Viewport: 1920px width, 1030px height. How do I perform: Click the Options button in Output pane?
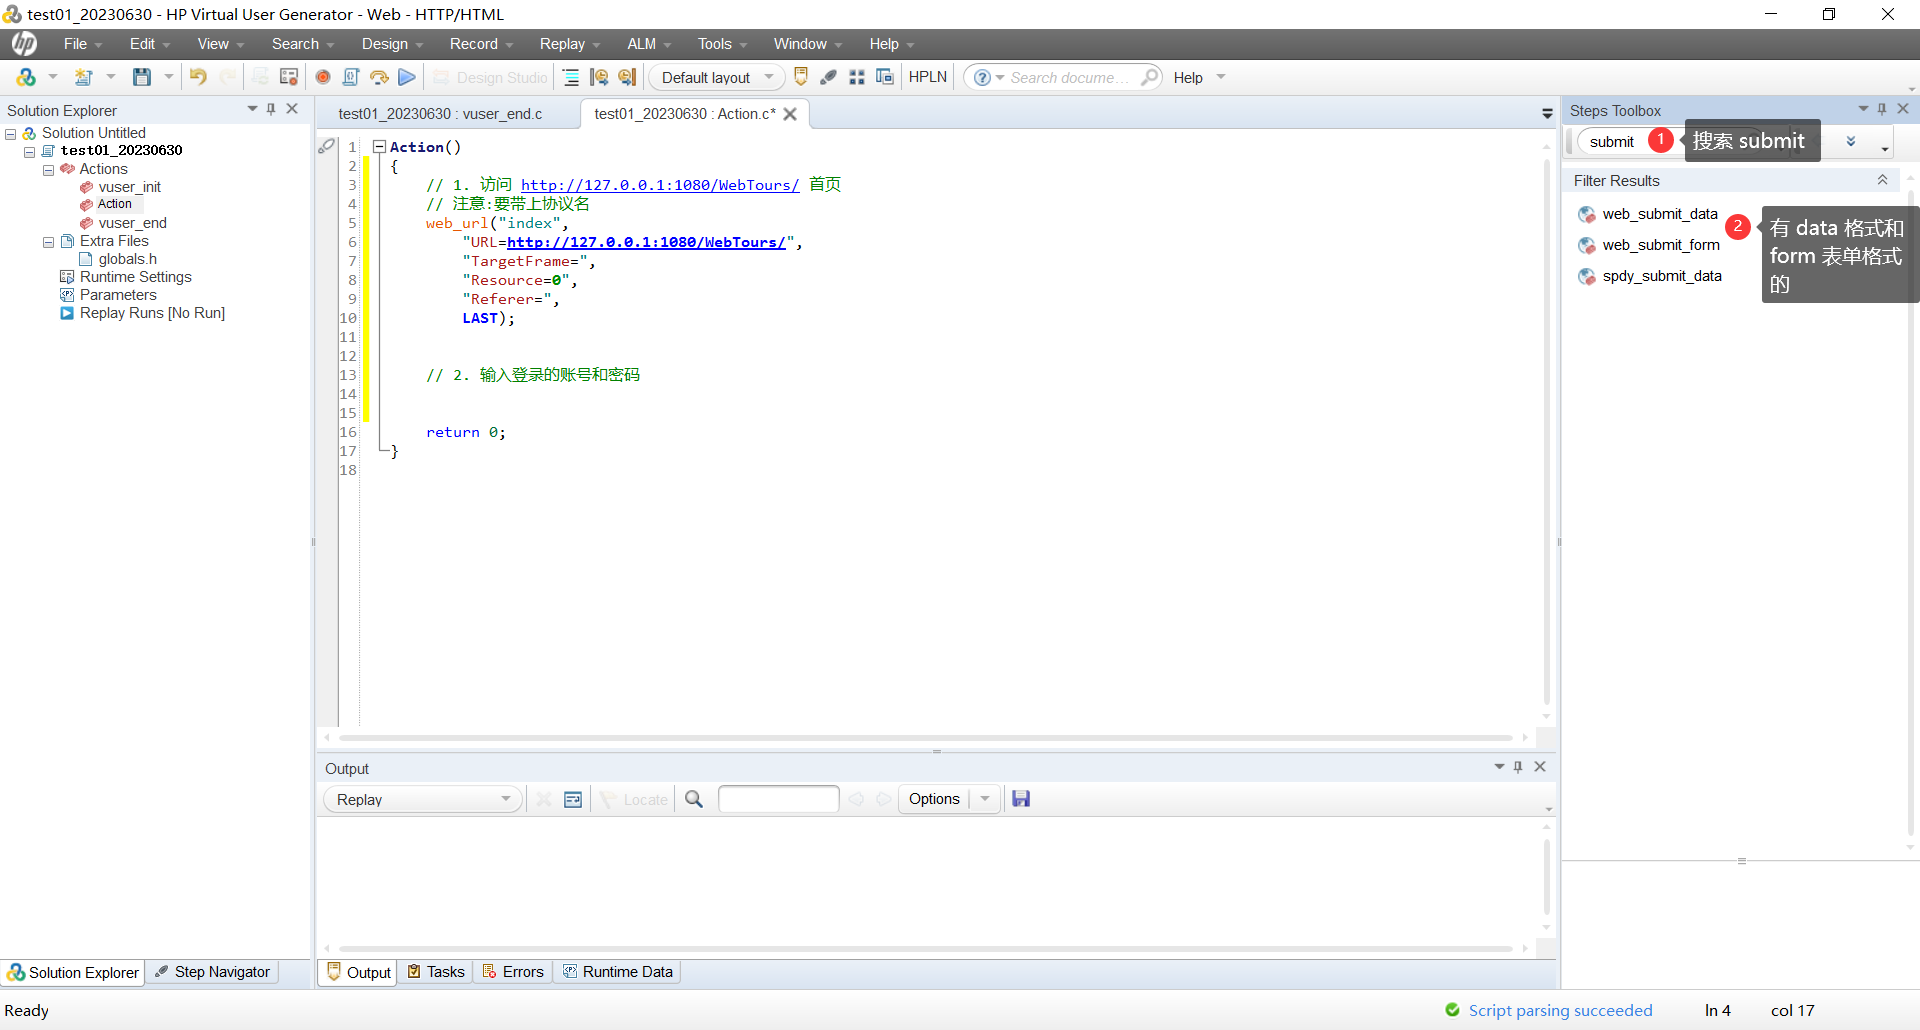[x=934, y=799]
